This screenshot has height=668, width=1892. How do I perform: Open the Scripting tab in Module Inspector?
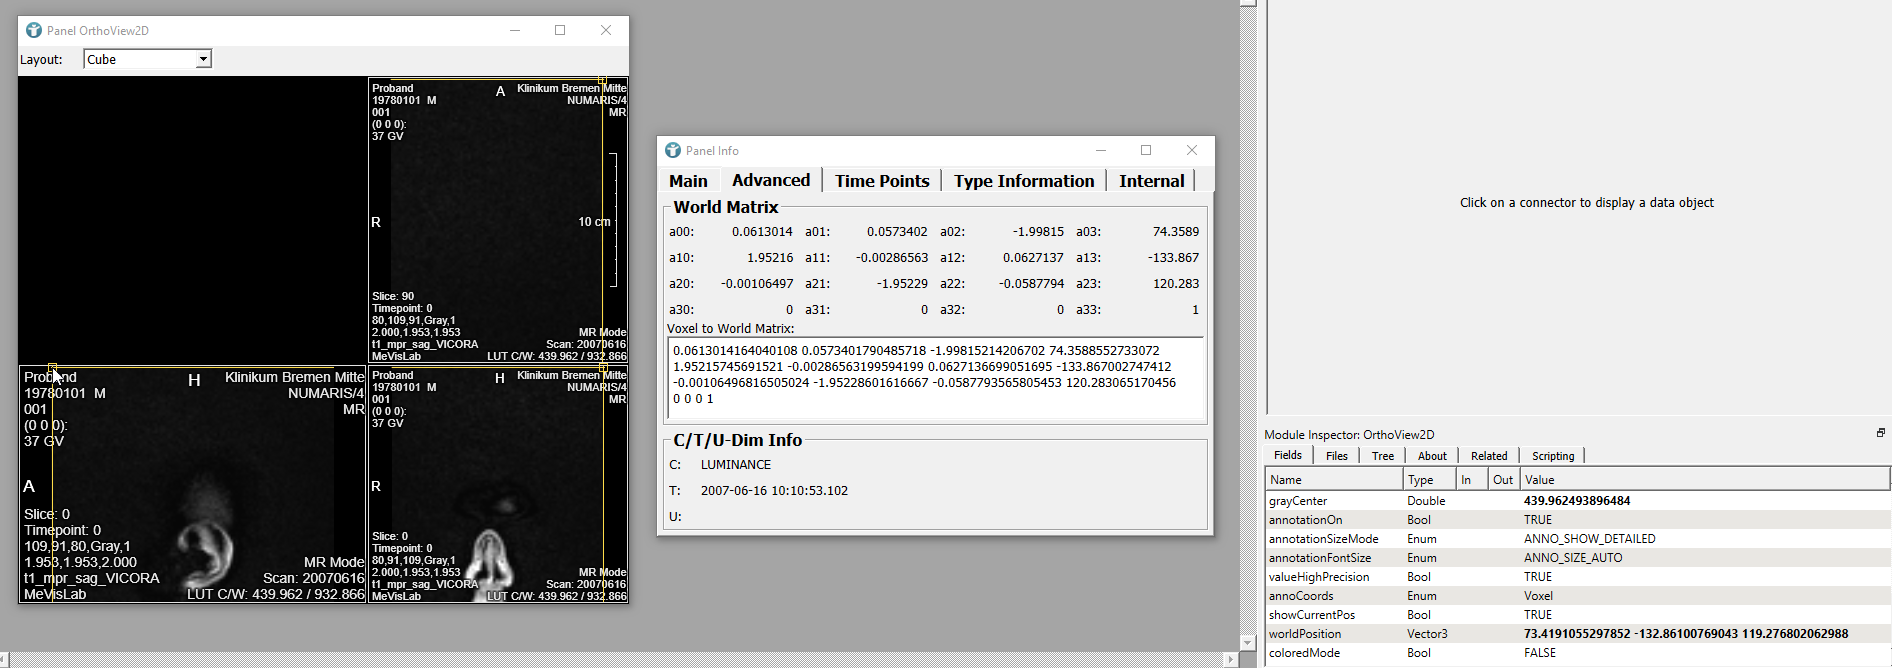pos(1552,456)
